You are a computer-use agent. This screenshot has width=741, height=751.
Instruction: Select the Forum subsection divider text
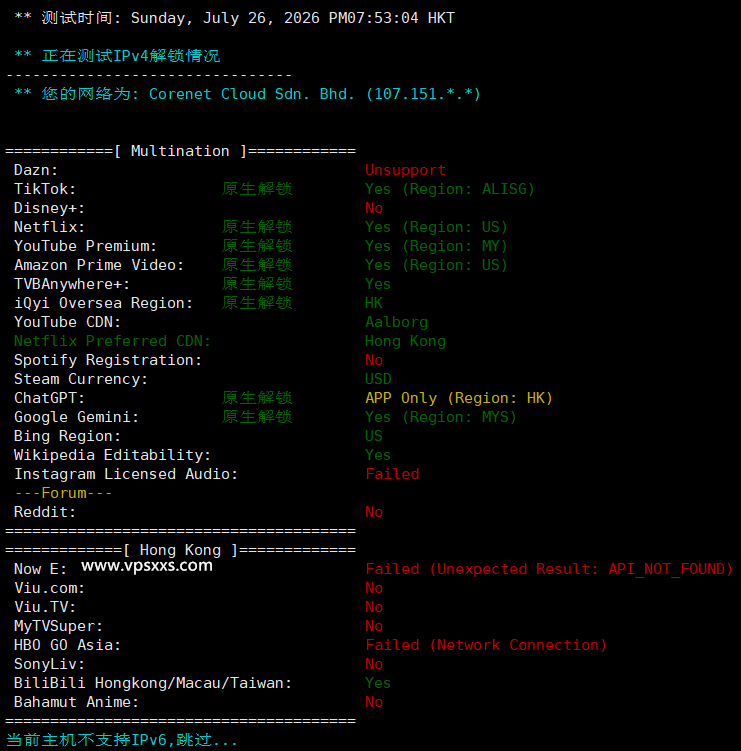(63, 493)
